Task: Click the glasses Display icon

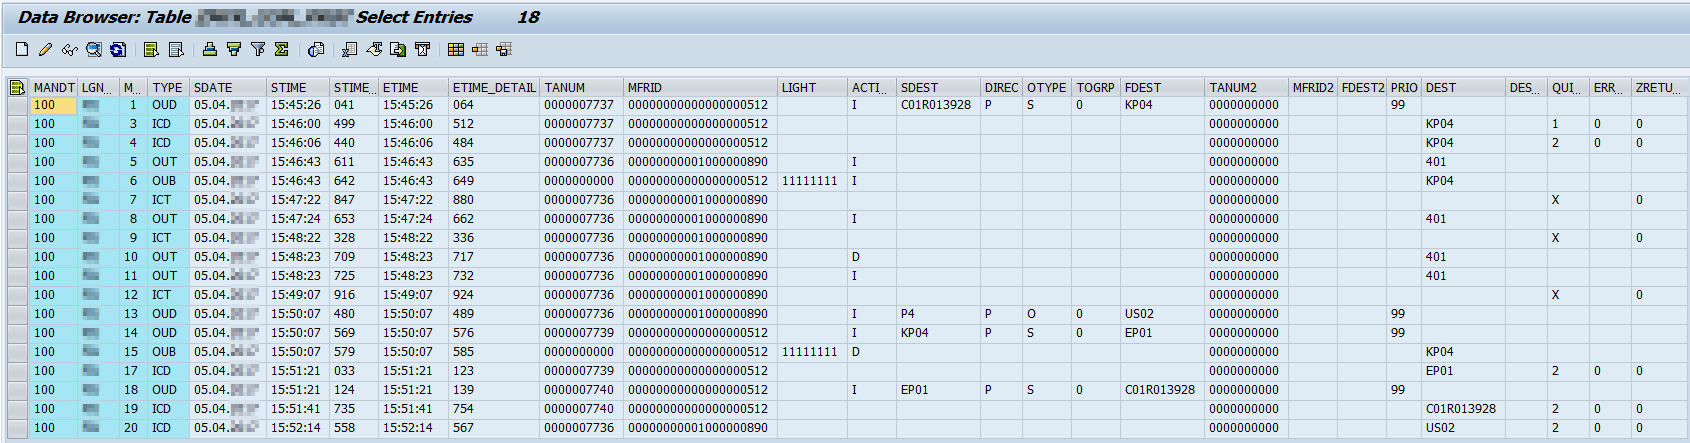Action: pos(69,49)
